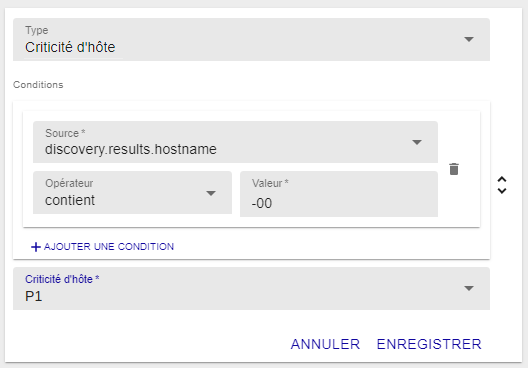
Task: Click the Ajouter une condition text
Action: point(109,247)
